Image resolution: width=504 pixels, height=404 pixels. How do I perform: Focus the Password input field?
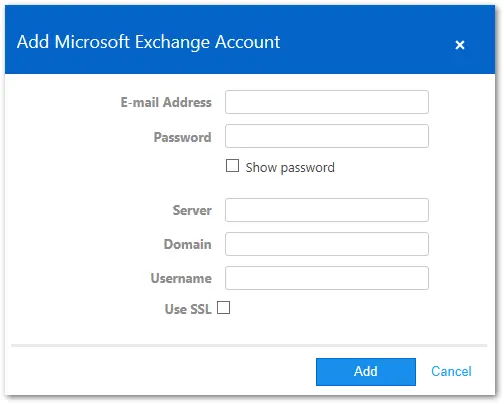(x=327, y=136)
